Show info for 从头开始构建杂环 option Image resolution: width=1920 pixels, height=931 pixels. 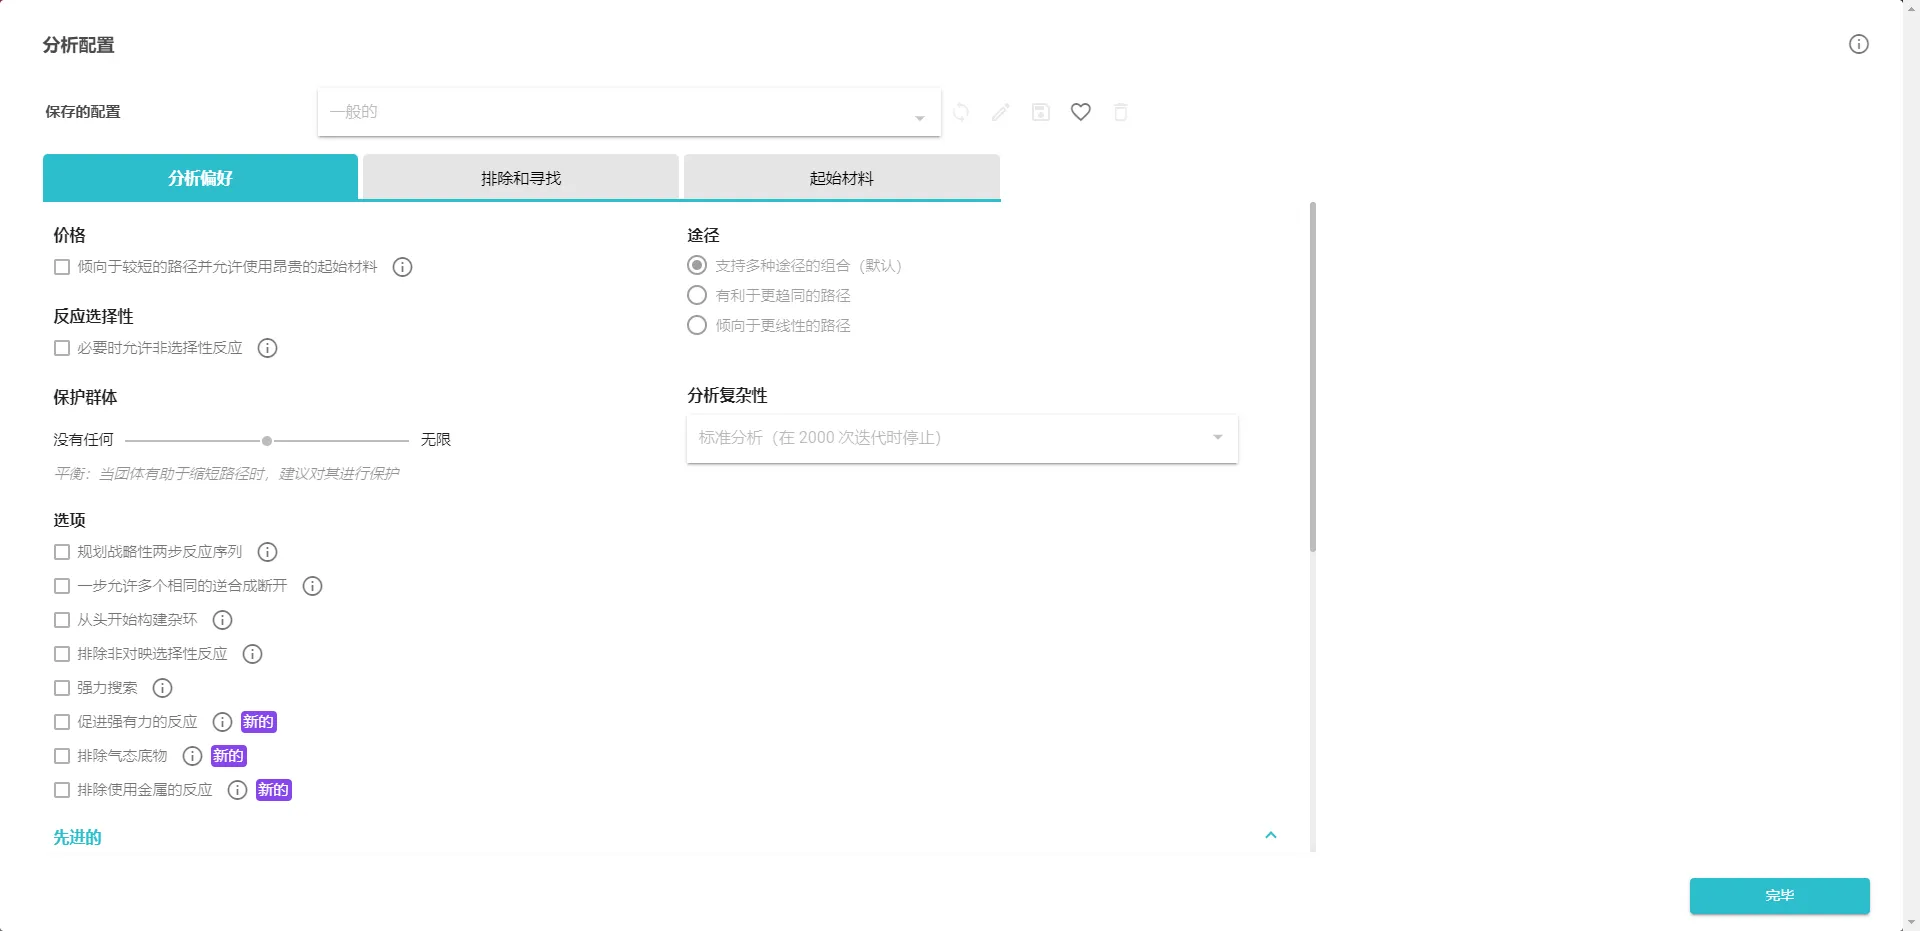[222, 620]
